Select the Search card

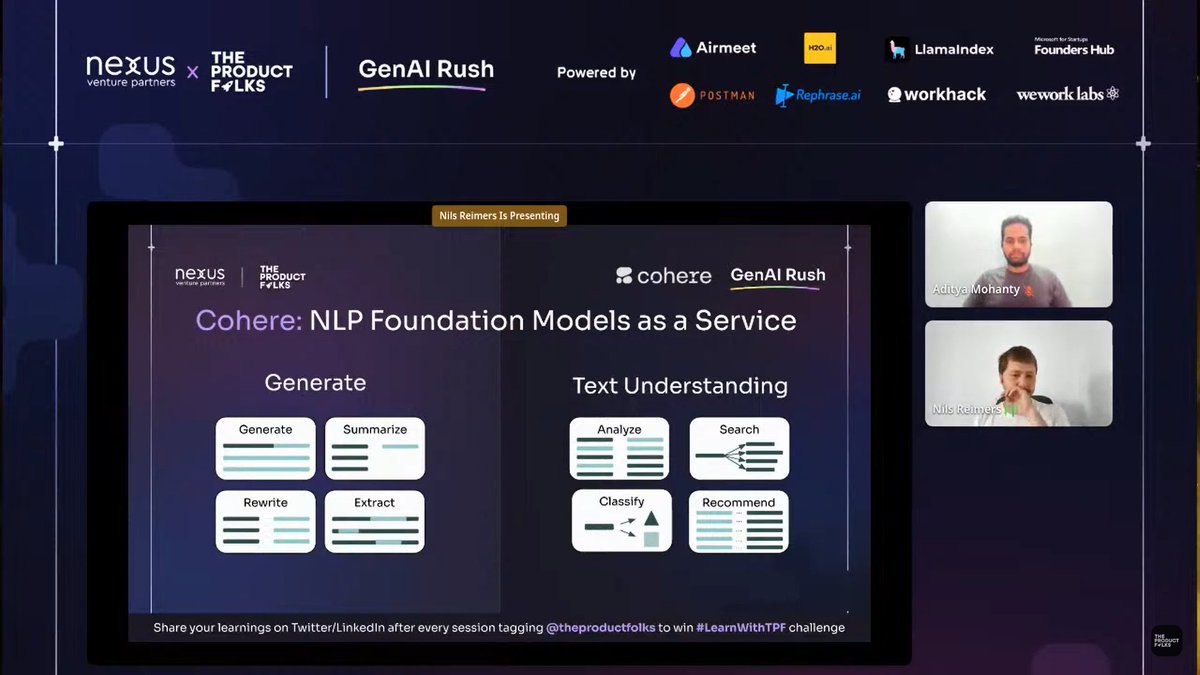coord(739,448)
